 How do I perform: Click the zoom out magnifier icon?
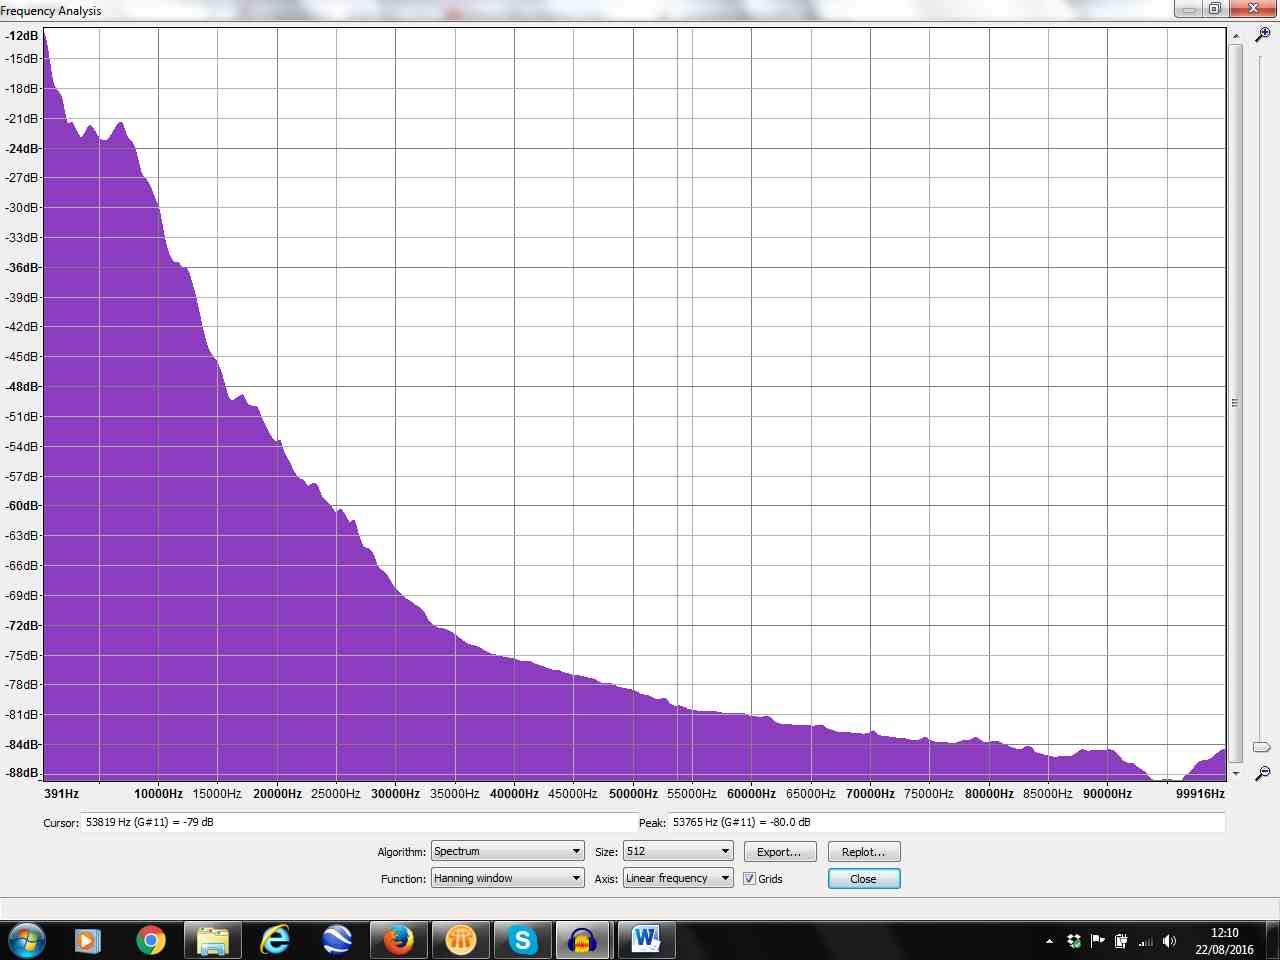coord(1262,773)
